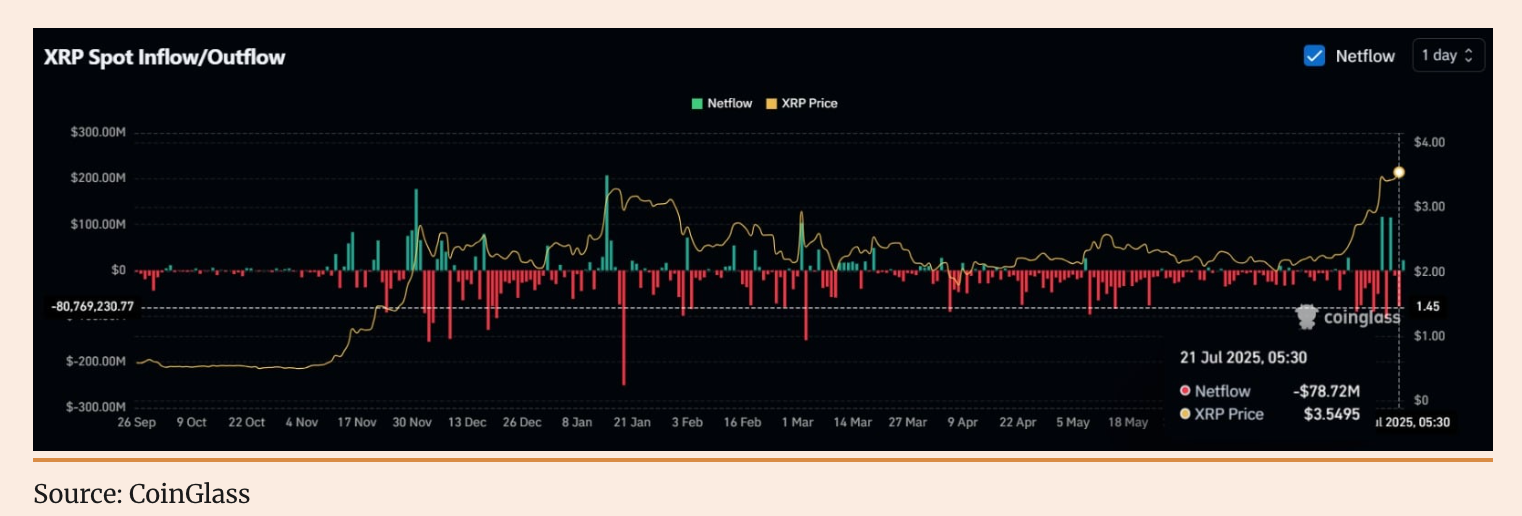Click the green Netflow legend swatch
The height and width of the screenshot is (516, 1522).
696,103
